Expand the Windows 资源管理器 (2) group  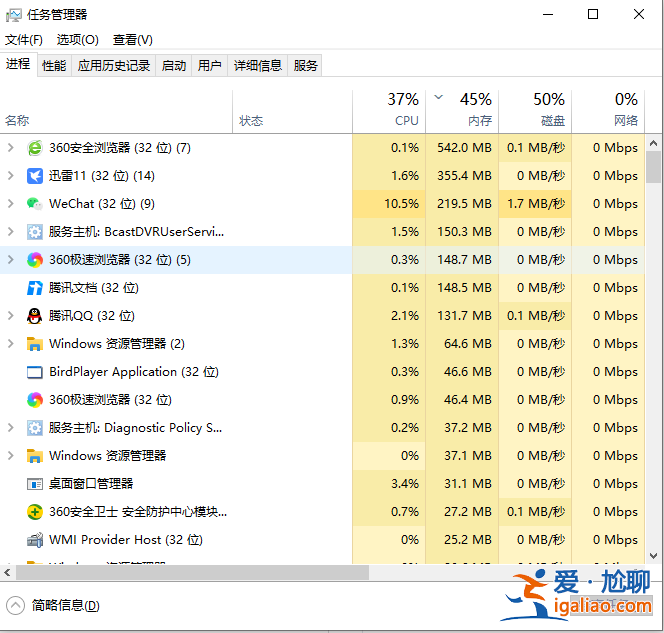(11, 344)
